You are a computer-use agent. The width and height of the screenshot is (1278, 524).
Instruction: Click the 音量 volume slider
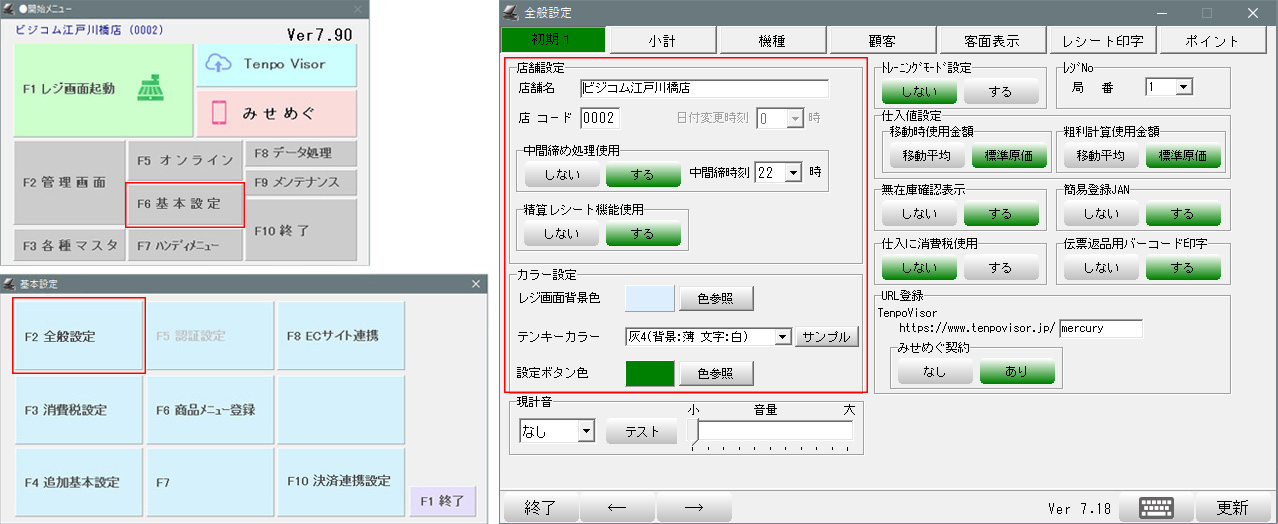[x=773, y=431]
